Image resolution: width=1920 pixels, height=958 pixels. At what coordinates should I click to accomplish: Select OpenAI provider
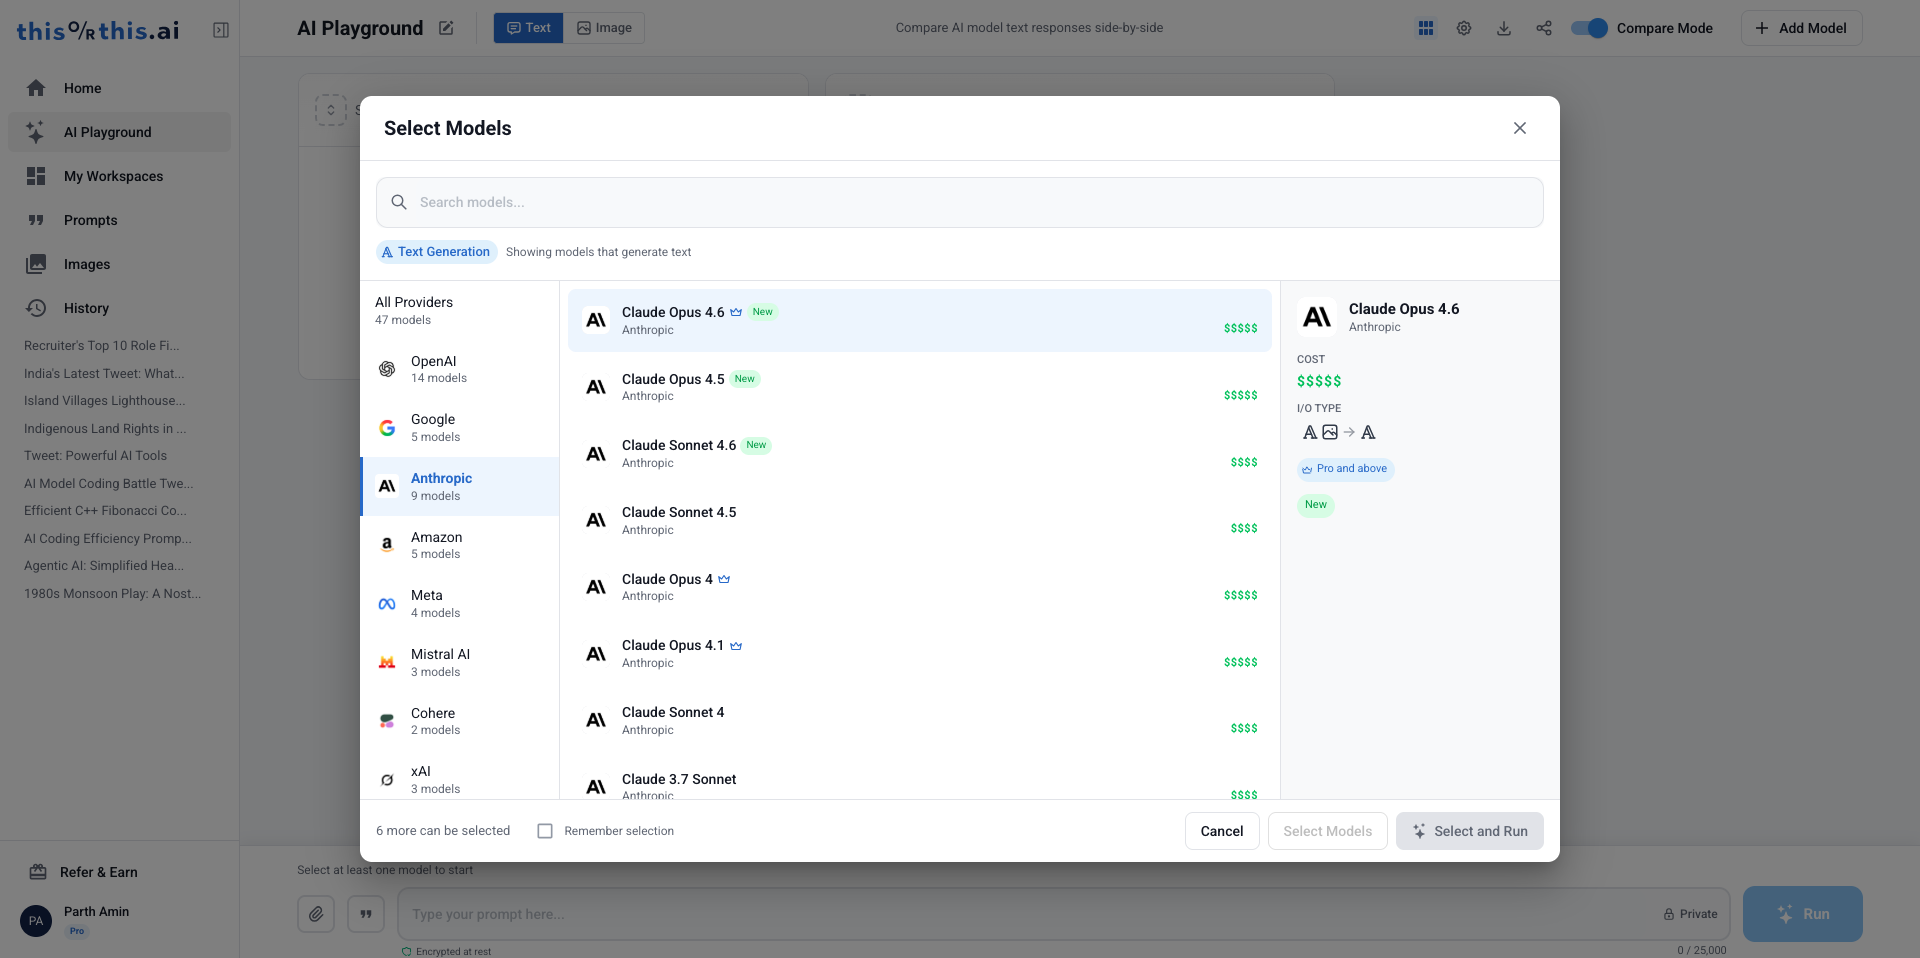459,369
